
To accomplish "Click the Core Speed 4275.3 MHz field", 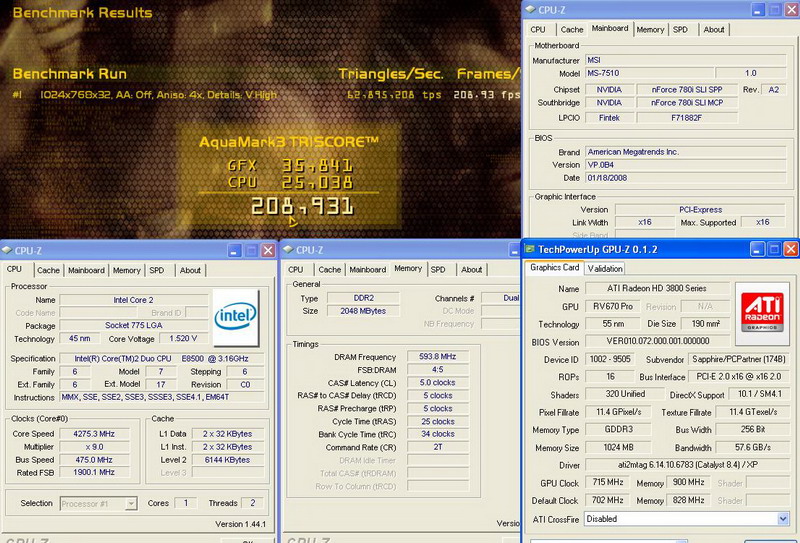I will click(x=94, y=434).
